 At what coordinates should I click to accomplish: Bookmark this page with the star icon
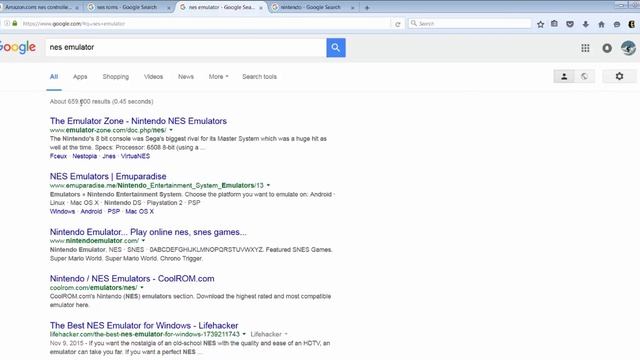(x=540, y=24)
